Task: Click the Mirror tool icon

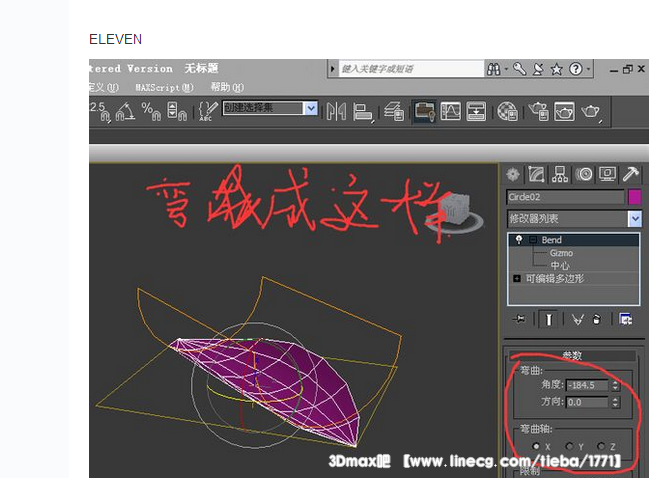Action: 336,111
